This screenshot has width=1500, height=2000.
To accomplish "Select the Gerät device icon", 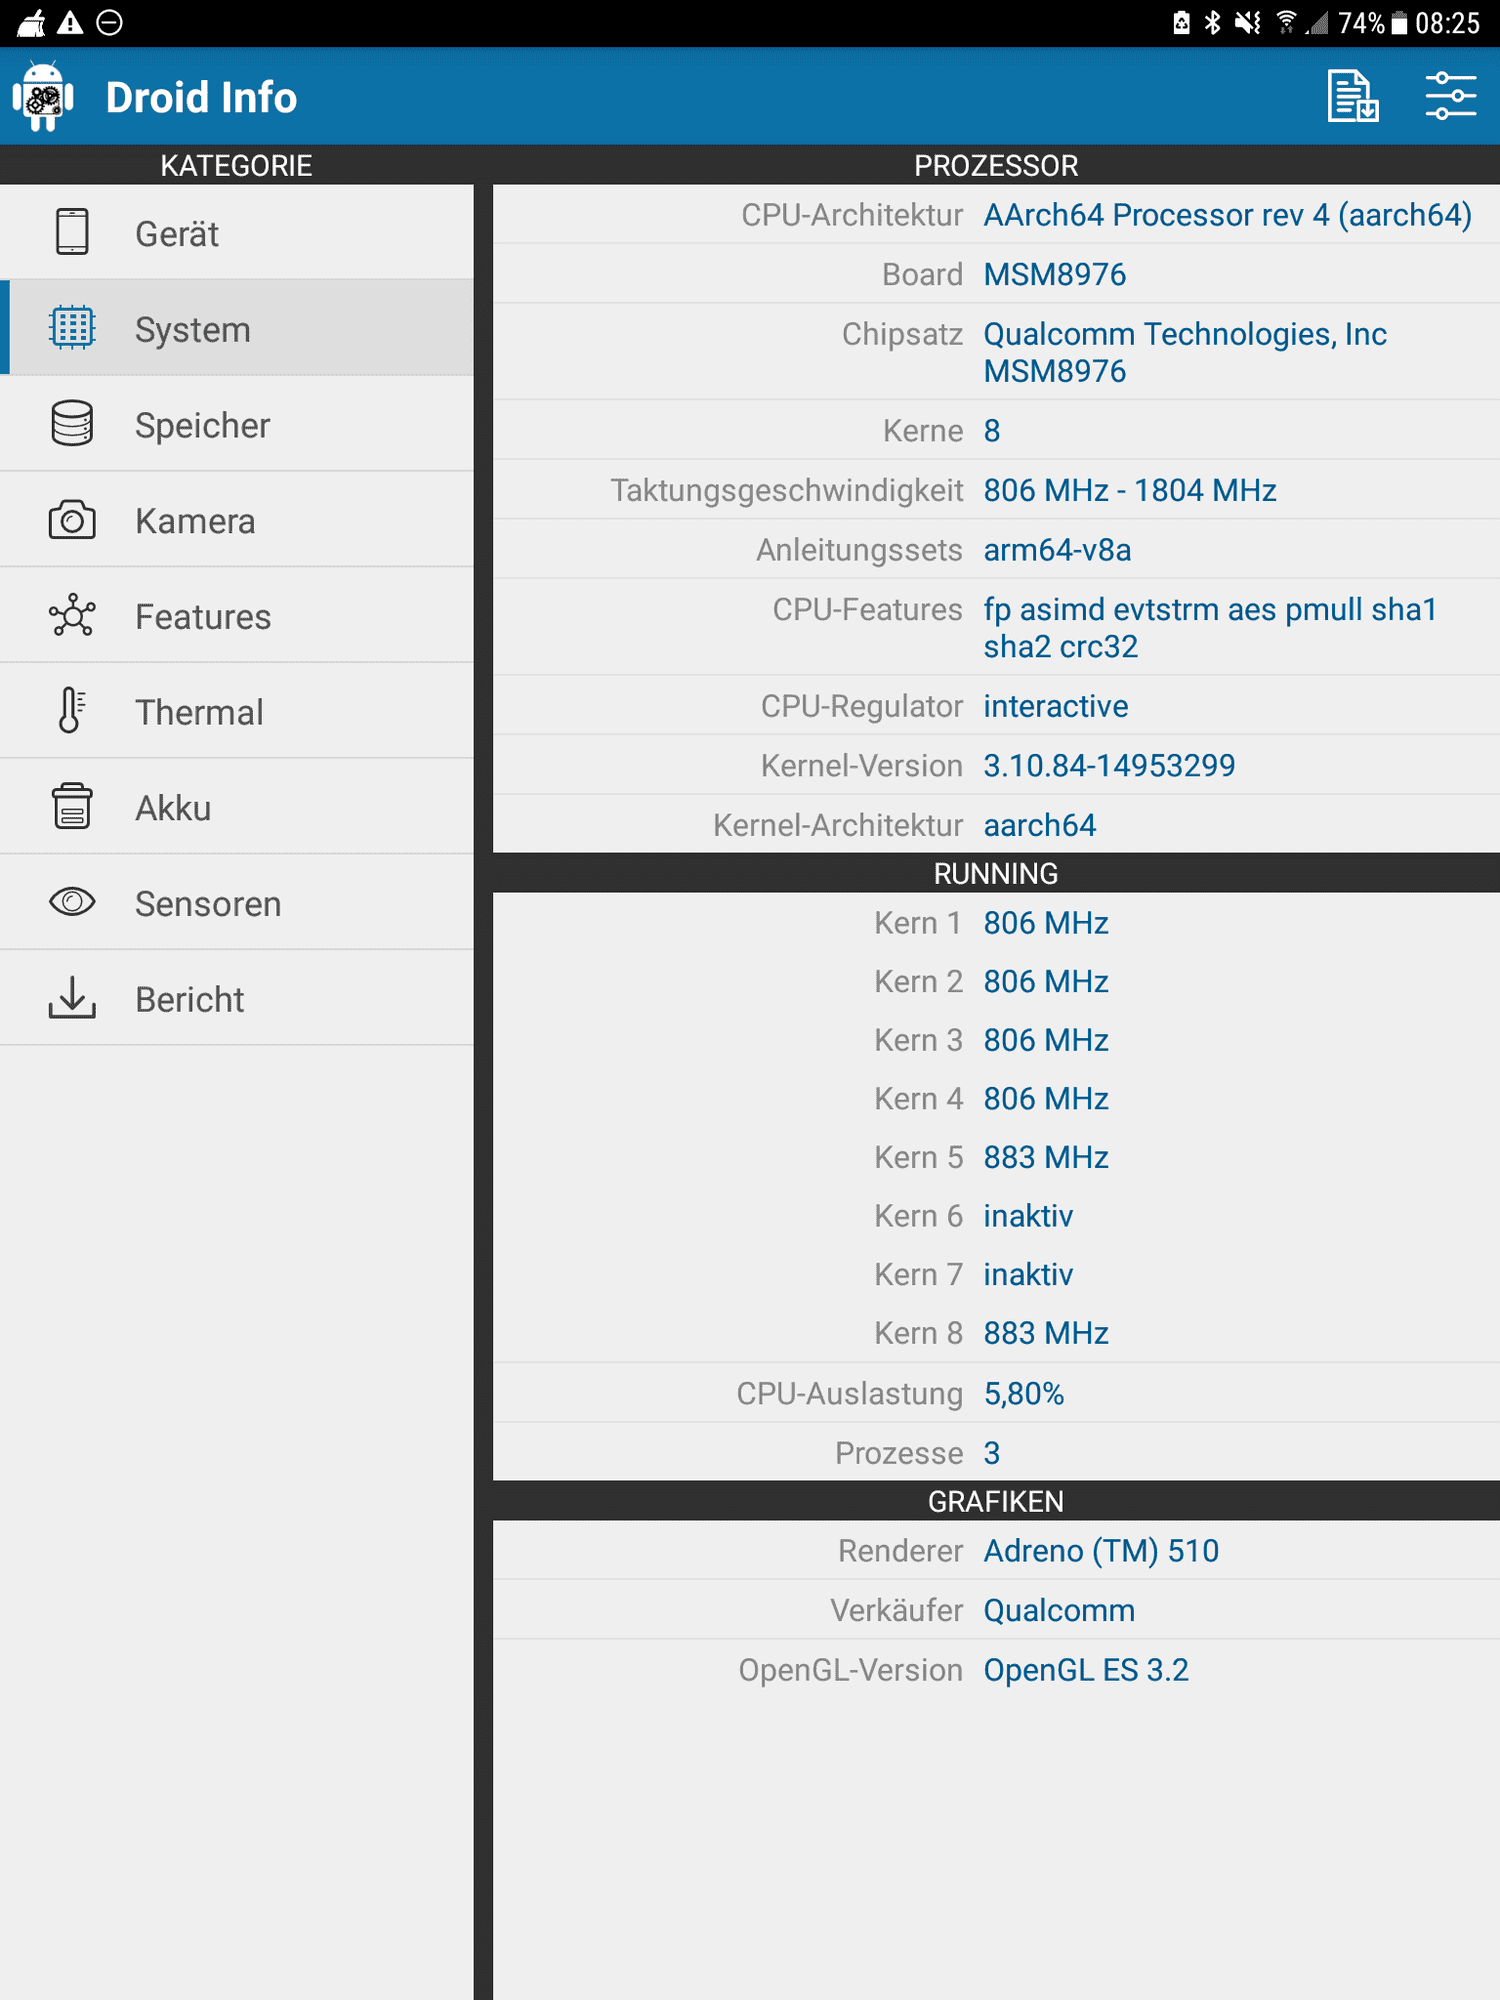I will point(72,232).
